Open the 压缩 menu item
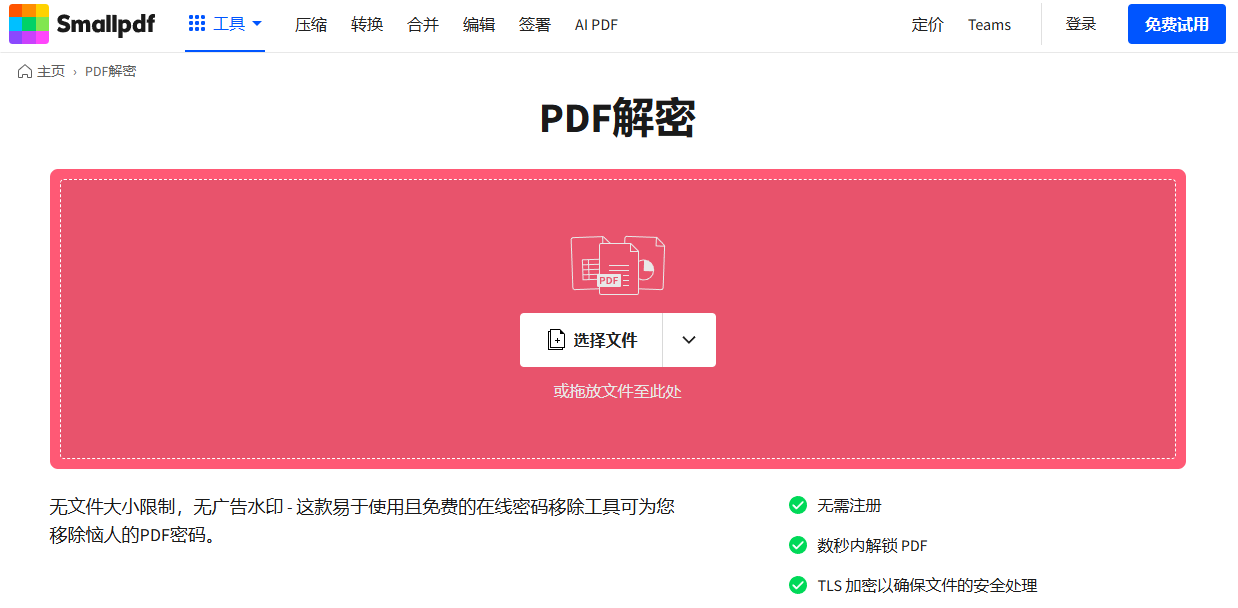1238x608 pixels. (311, 25)
